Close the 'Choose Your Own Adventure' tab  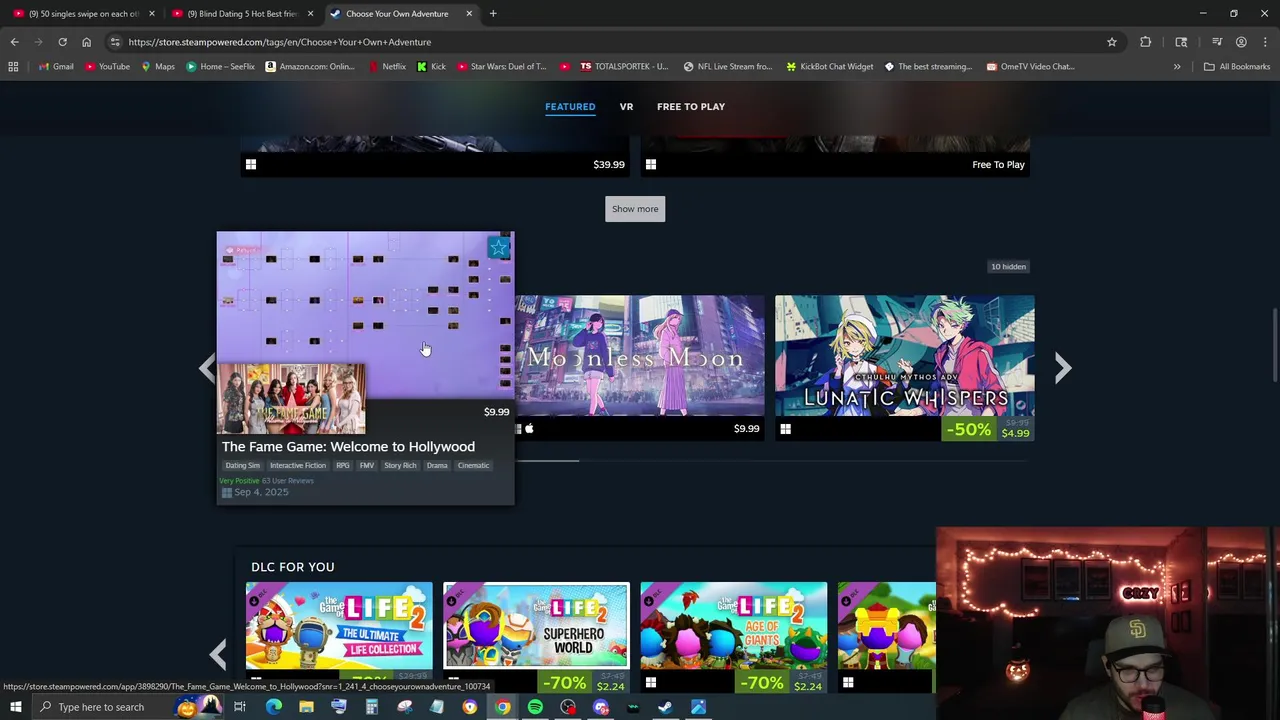469,14
